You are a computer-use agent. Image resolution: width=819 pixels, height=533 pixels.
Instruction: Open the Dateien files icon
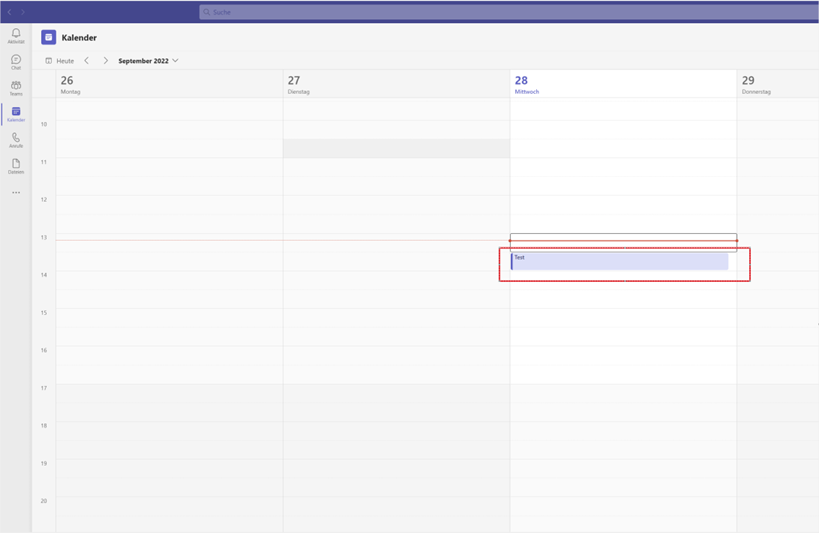pos(16,167)
